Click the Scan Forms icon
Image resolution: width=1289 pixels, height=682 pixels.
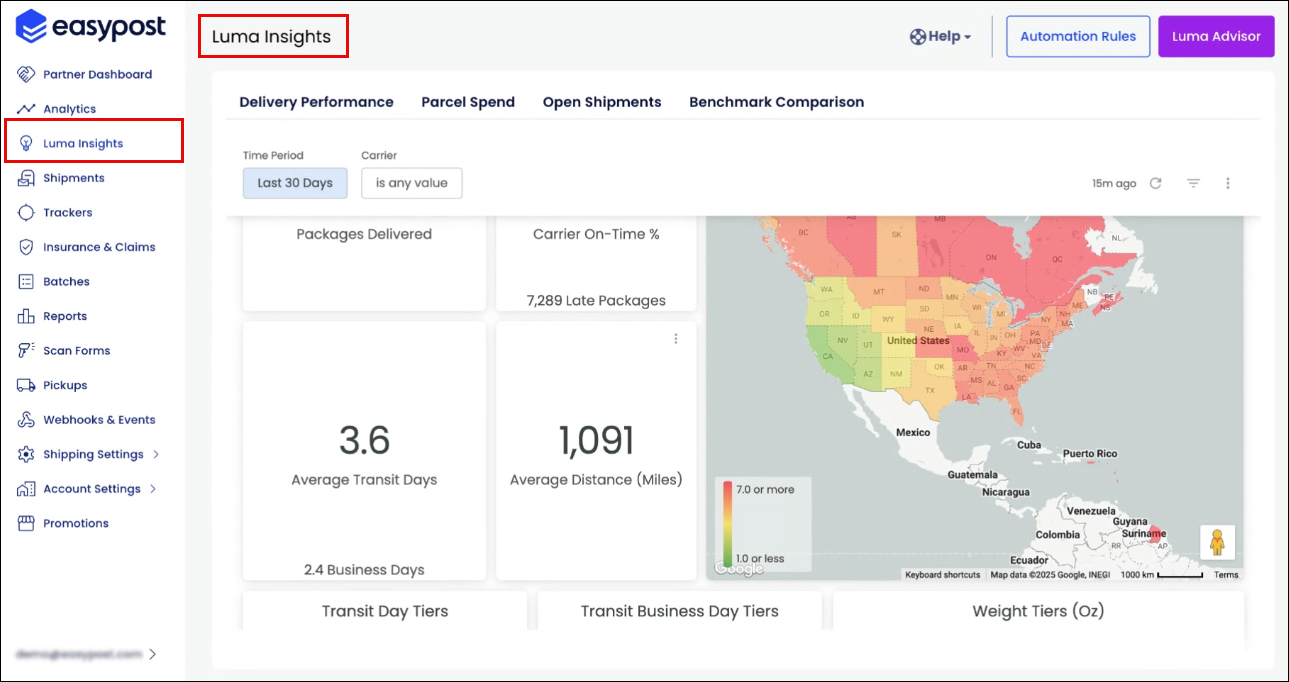point(27,351)
